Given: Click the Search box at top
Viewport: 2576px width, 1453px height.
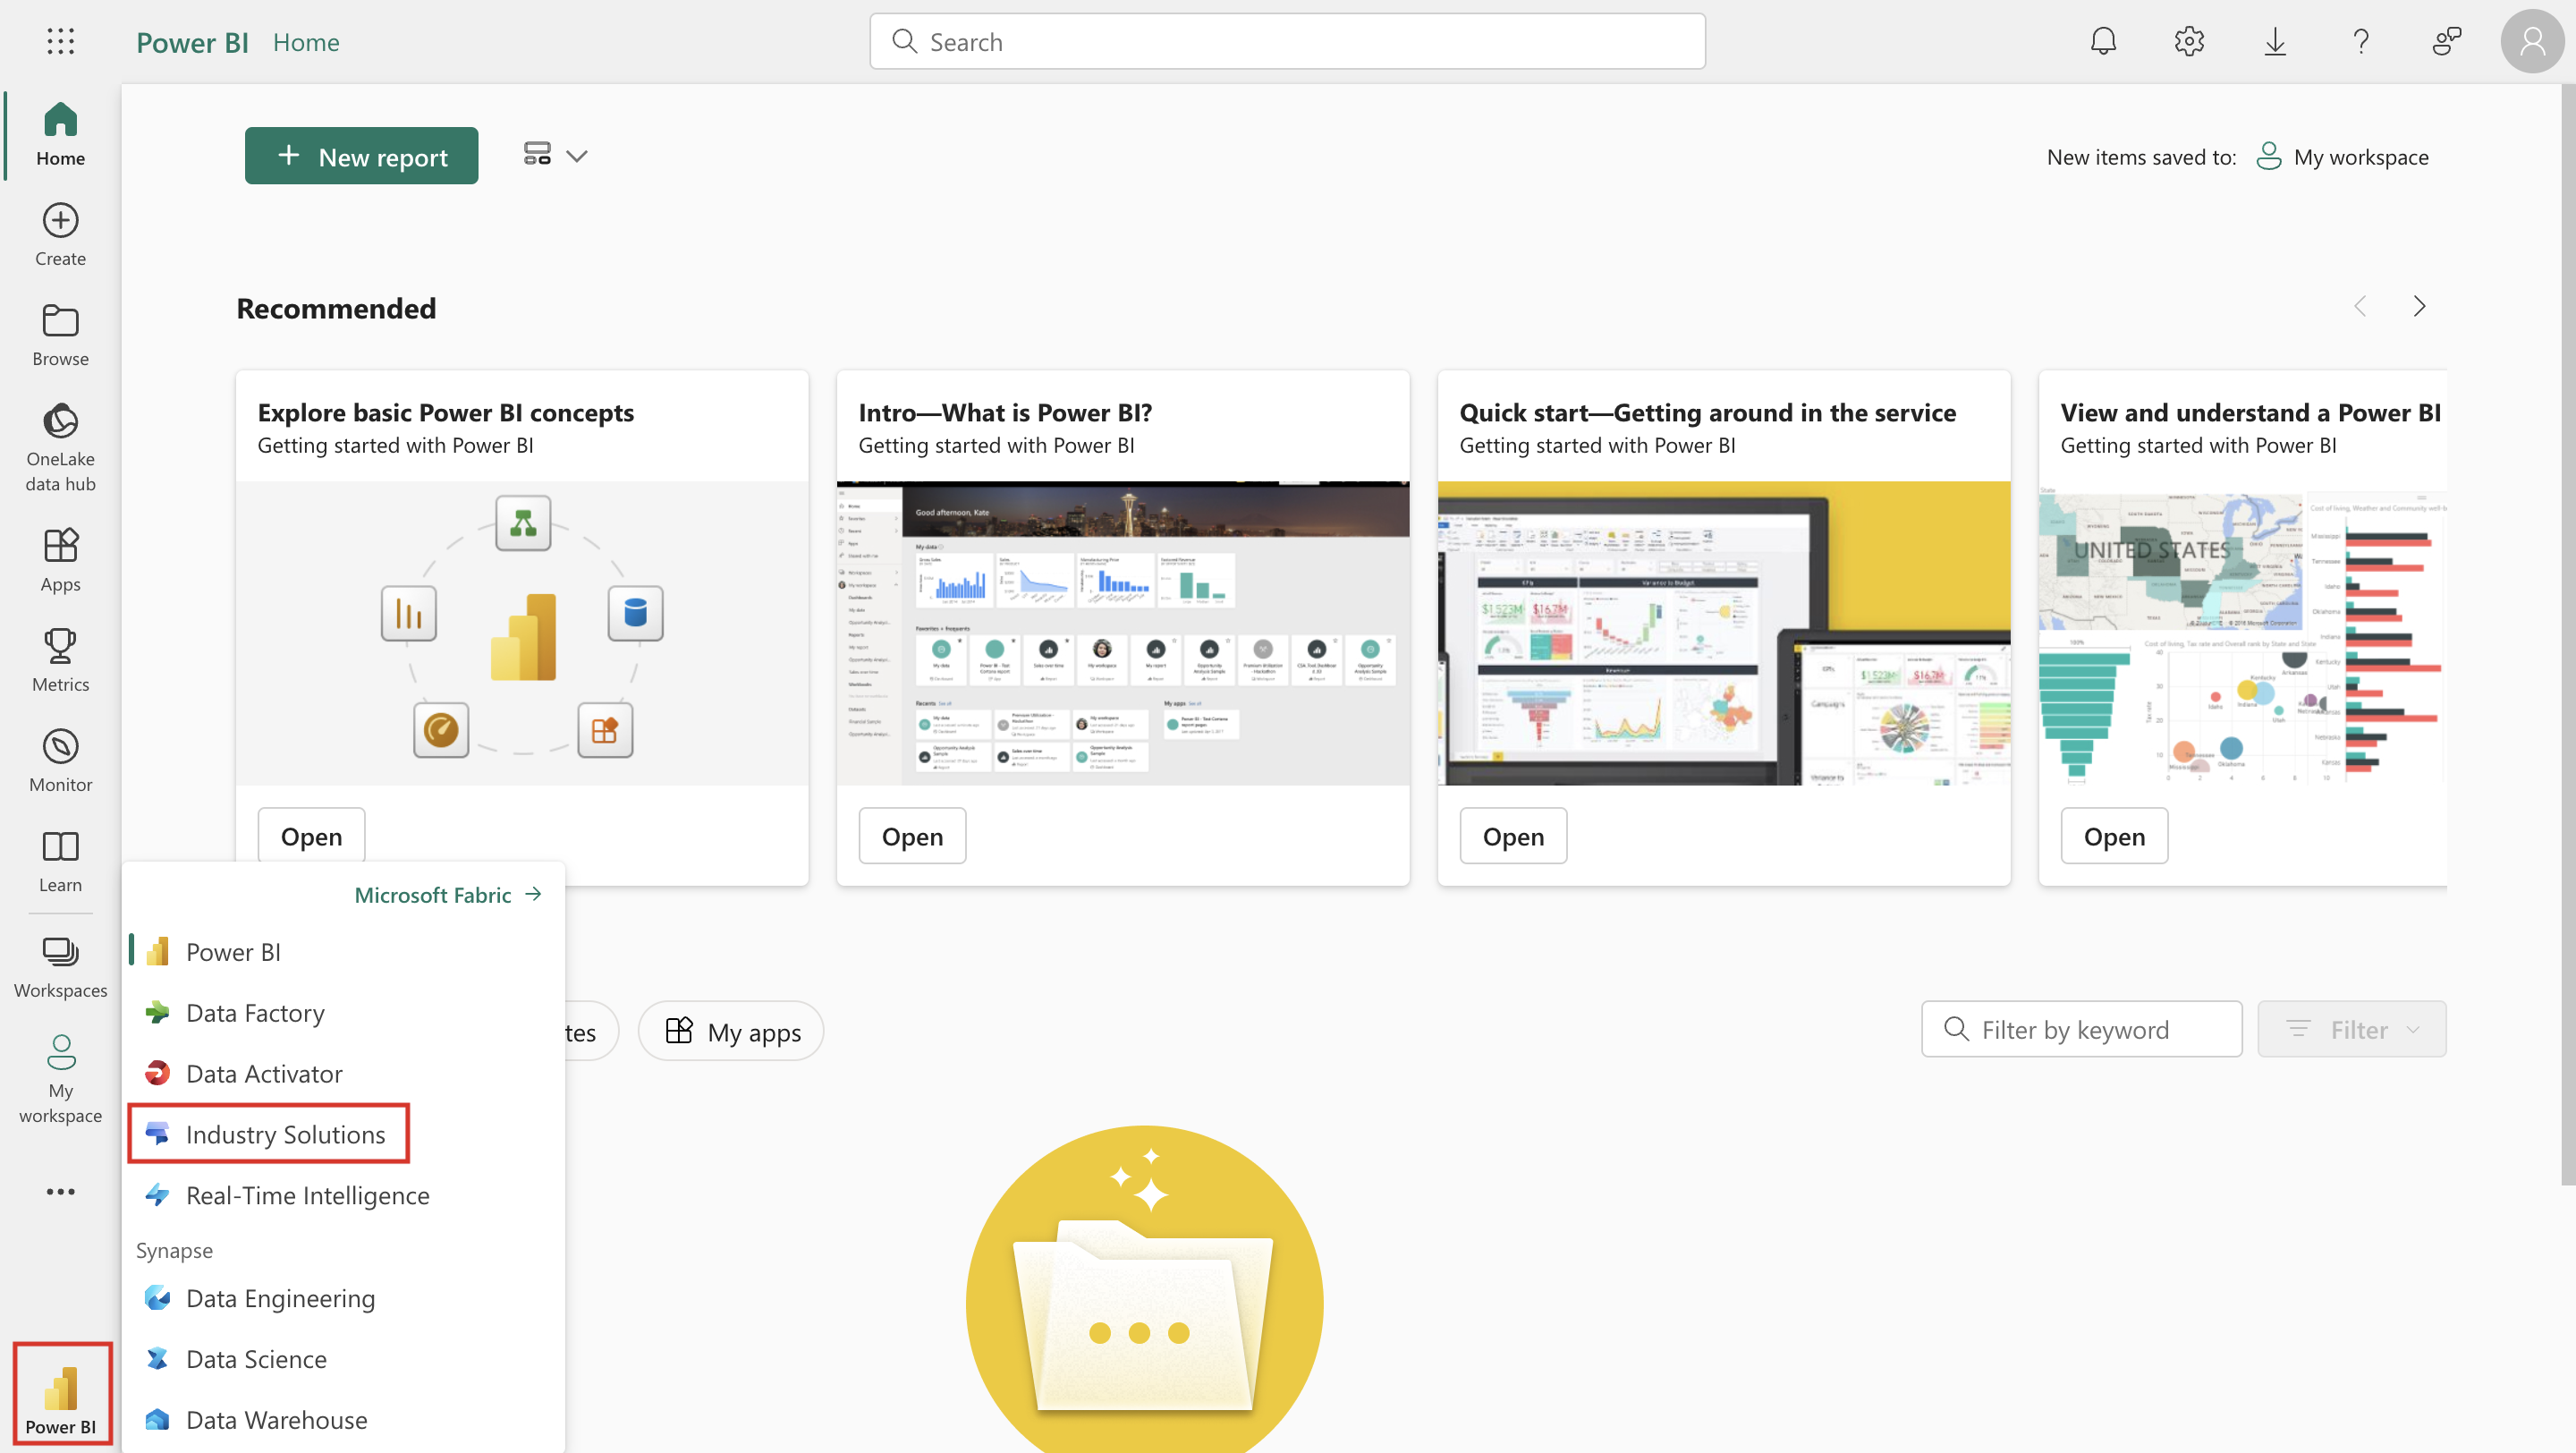Looking at the screenshot, I should click(1287, 41).
